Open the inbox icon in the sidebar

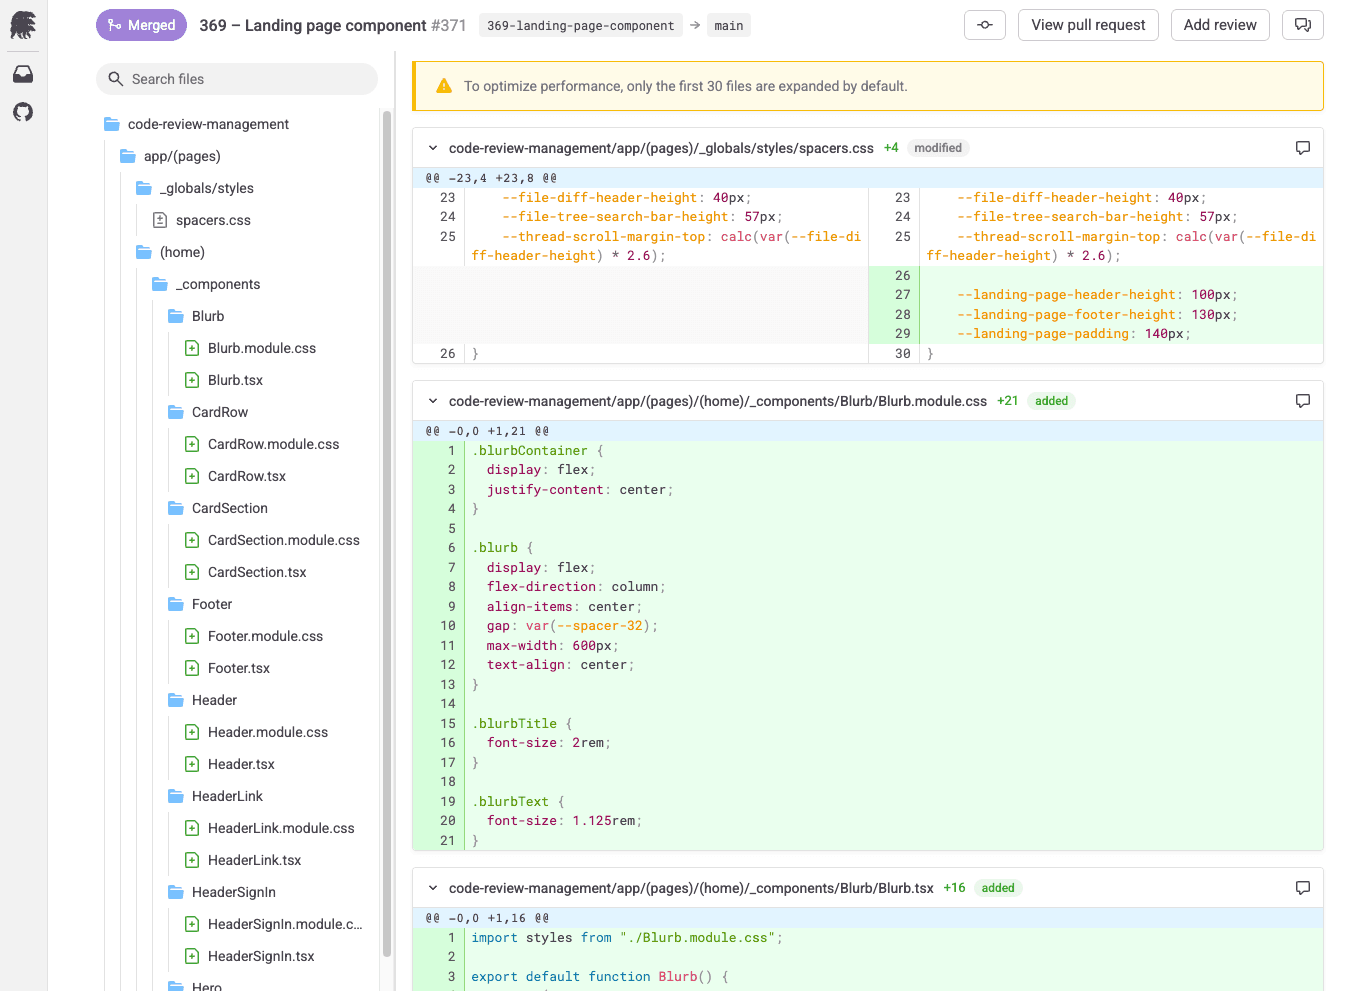click(x=23, y=74)
